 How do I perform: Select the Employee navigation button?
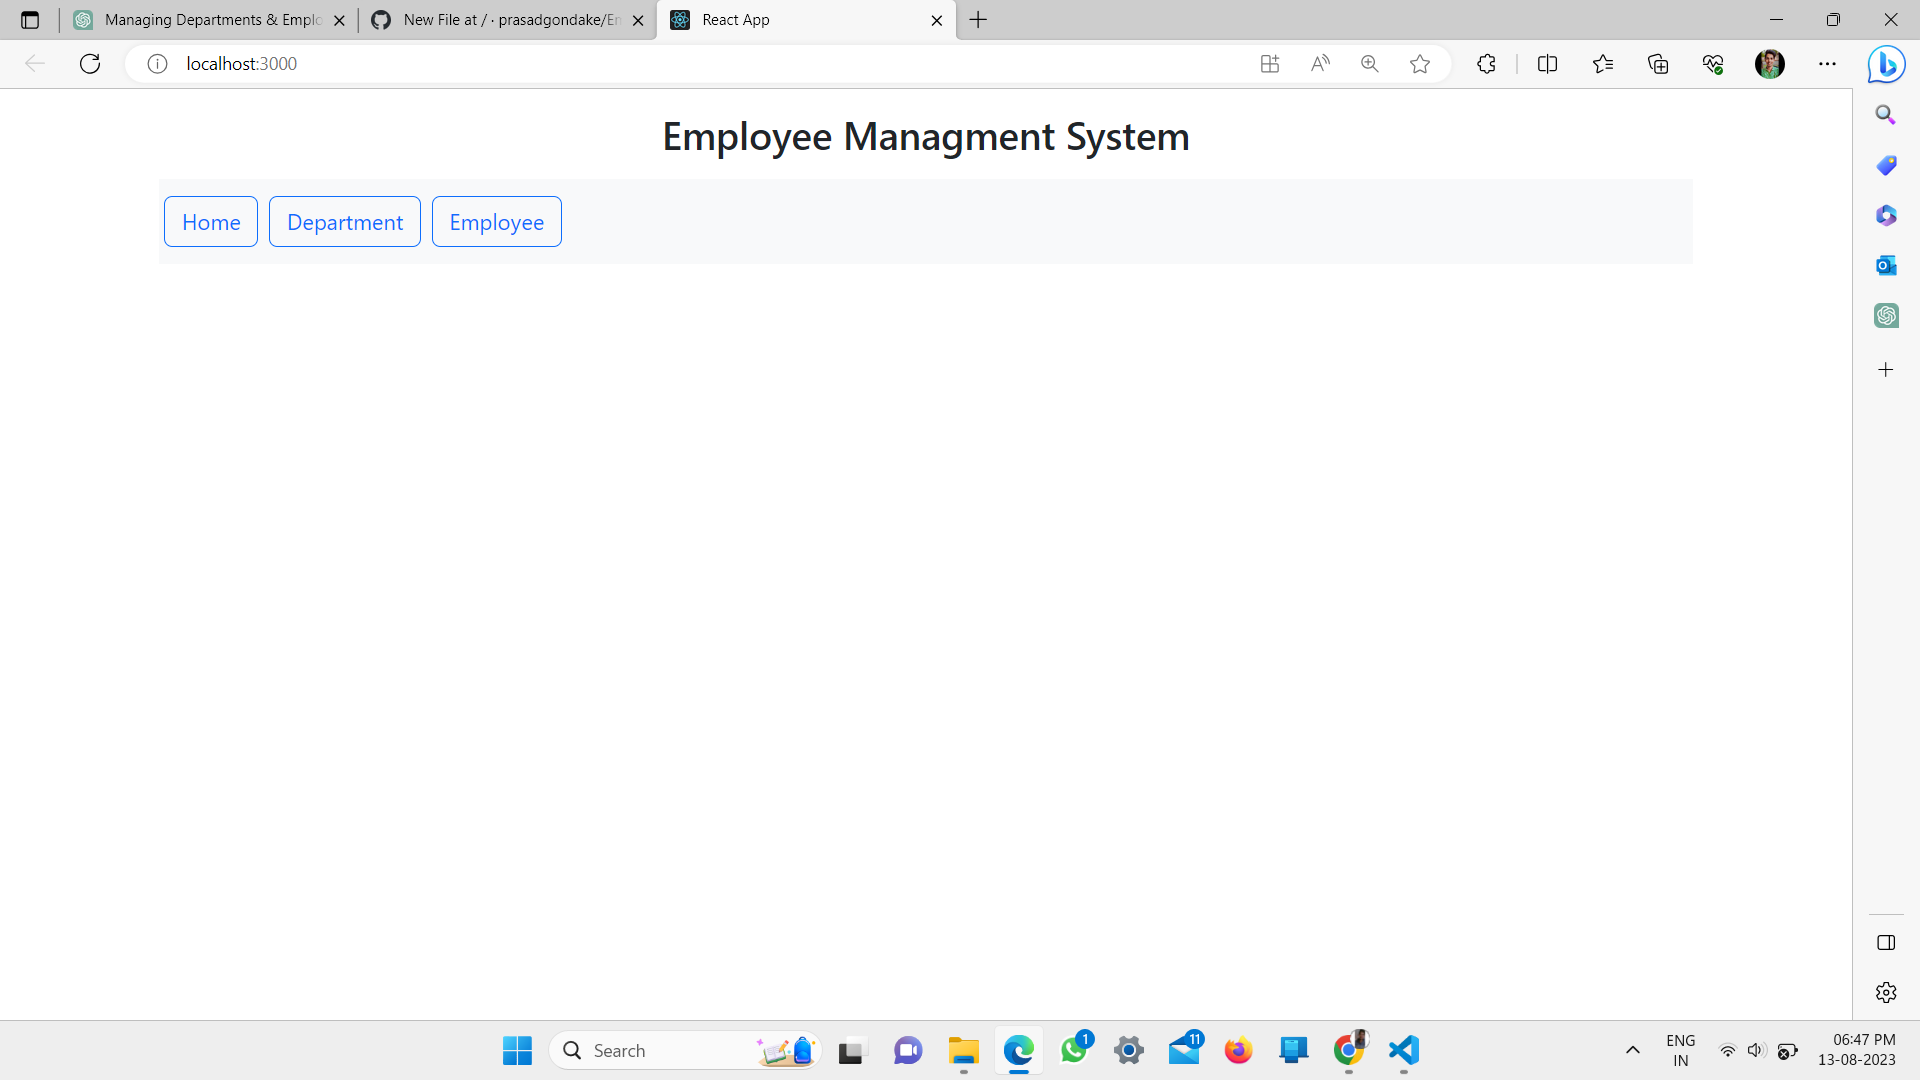pos(496,221)
